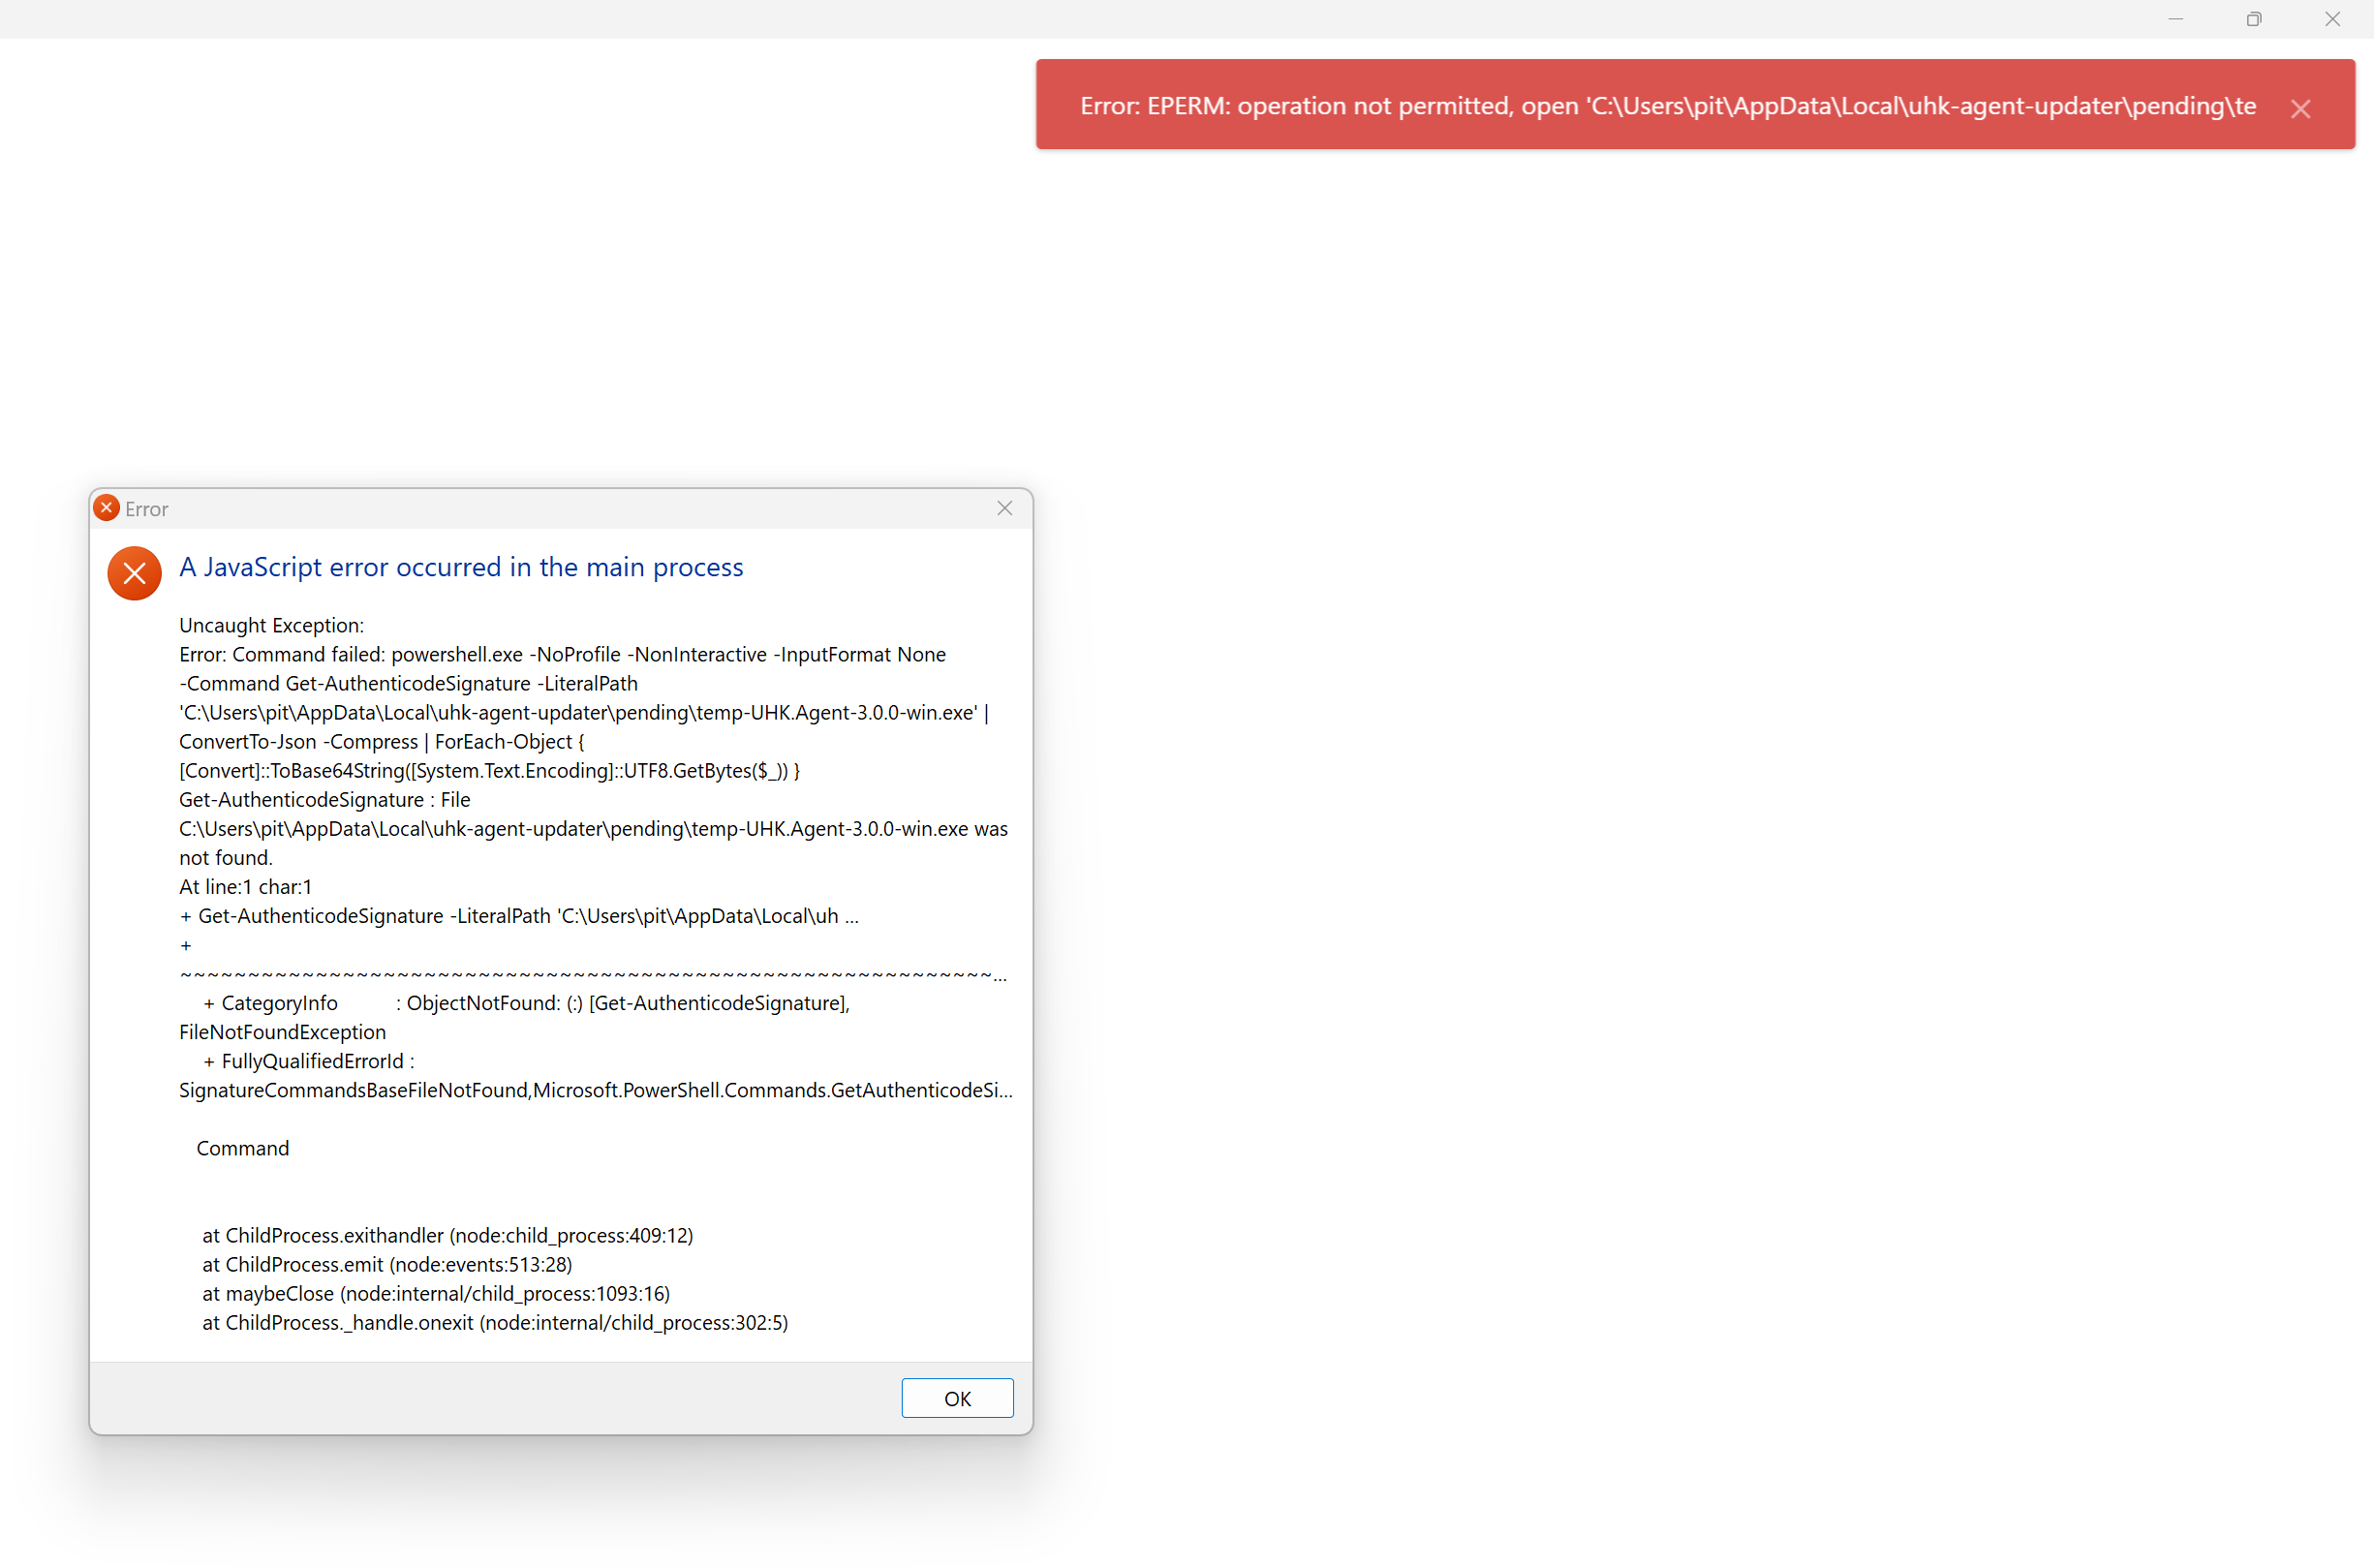Image resolution: width=2374 pixels, height=1568 pixels.
Task: Close the Error dialog with its X
Action: point(1004,509)
